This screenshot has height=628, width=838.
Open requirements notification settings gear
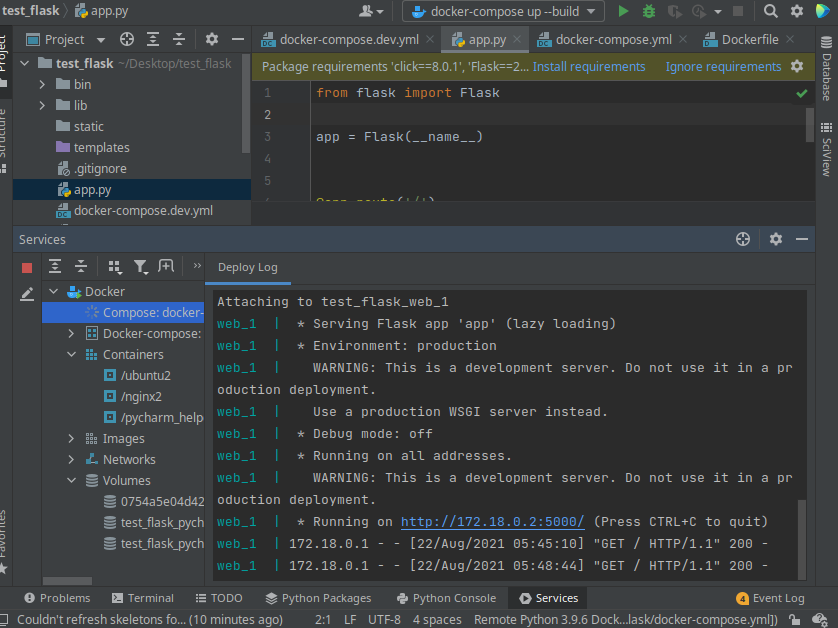click(x=797, y=66)
